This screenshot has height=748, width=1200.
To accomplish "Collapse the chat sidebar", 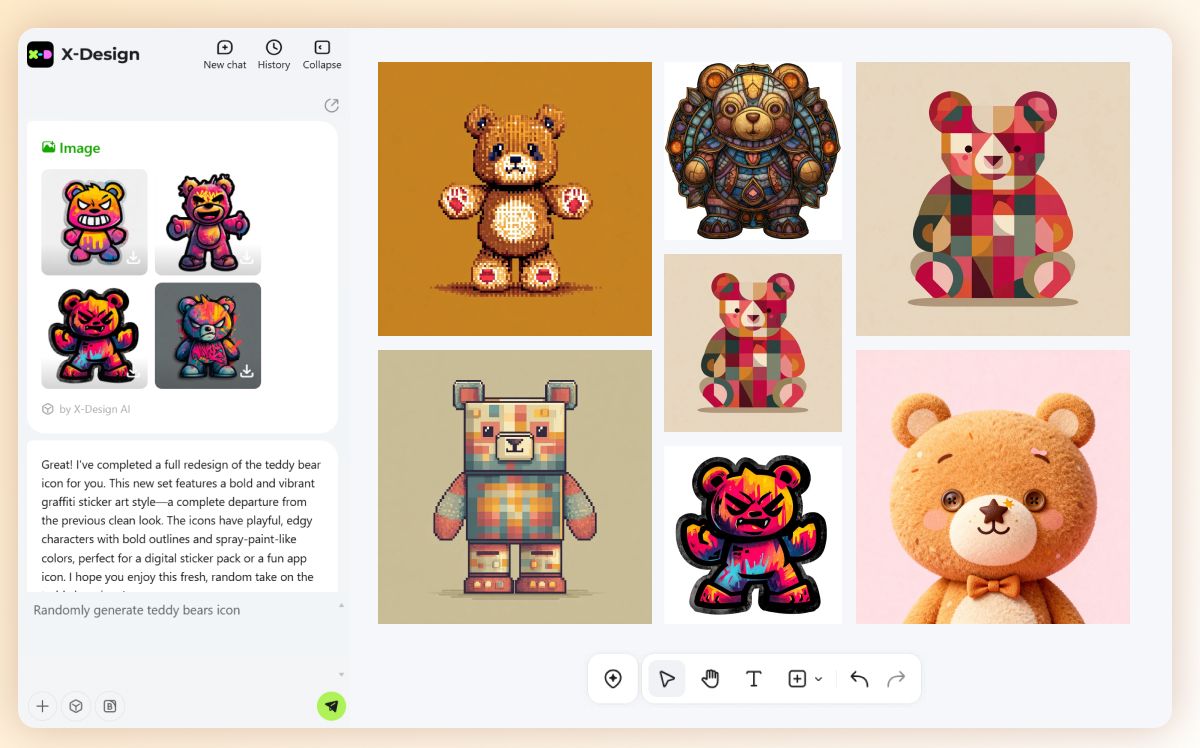I will 321,54.
